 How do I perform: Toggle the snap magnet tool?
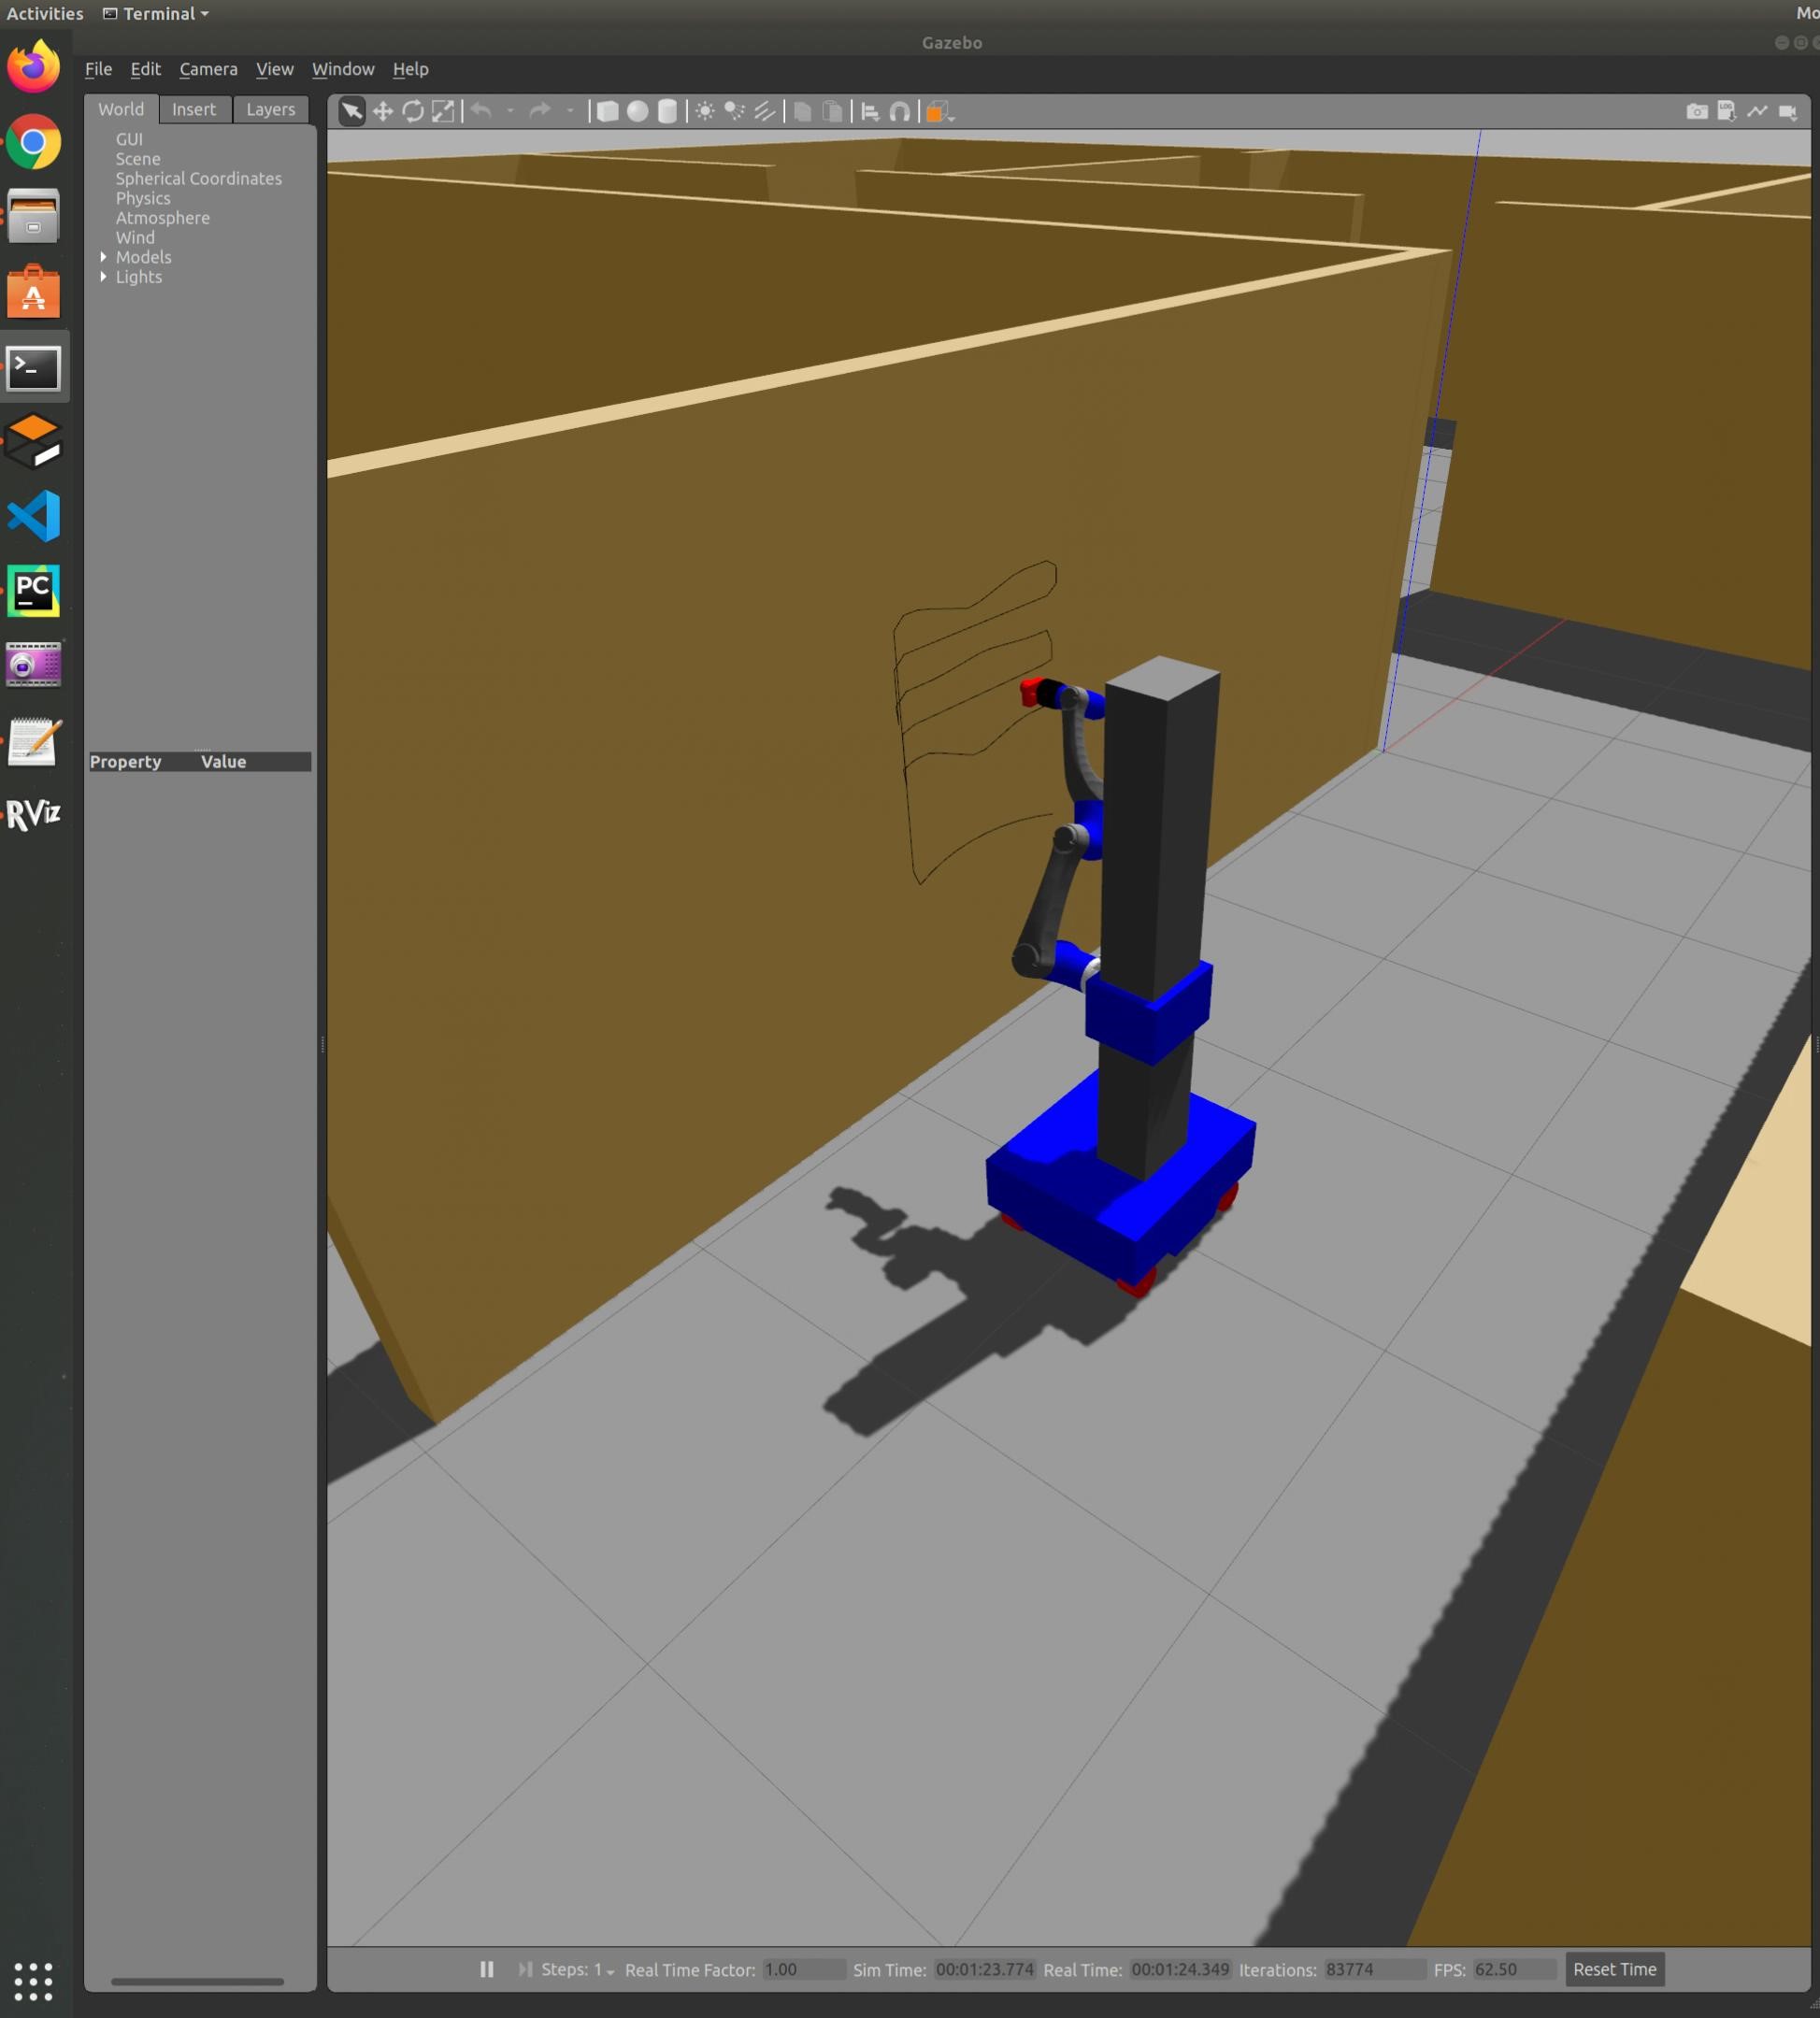tap(900, 112)
